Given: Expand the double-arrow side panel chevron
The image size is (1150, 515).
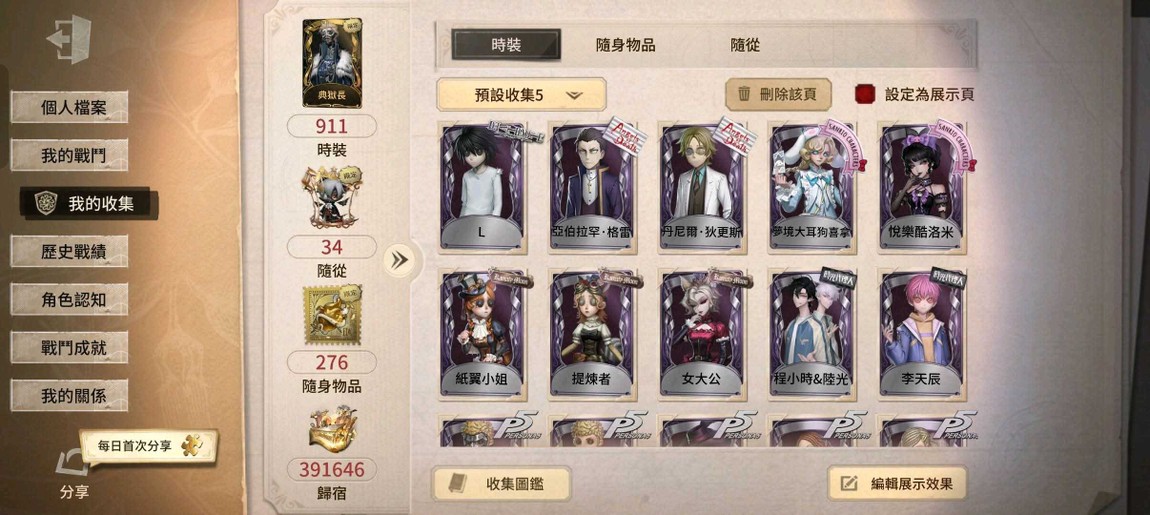Looking at the screenshot, I should (400, 260).
